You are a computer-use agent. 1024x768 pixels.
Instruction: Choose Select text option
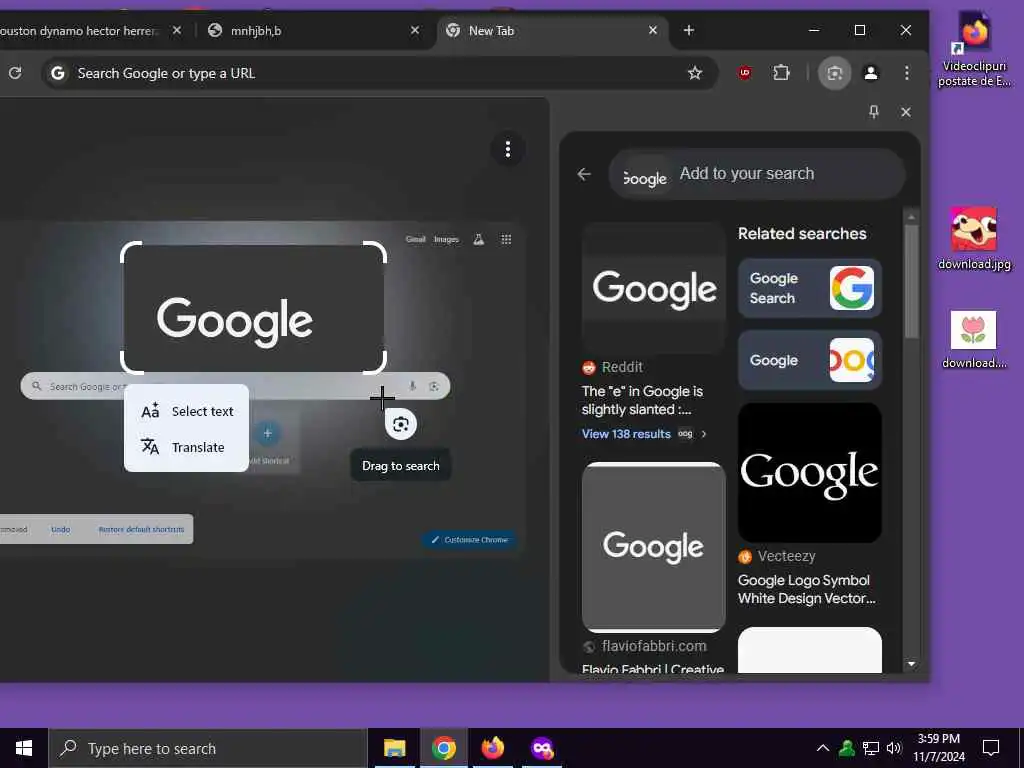tap(187, 411)
